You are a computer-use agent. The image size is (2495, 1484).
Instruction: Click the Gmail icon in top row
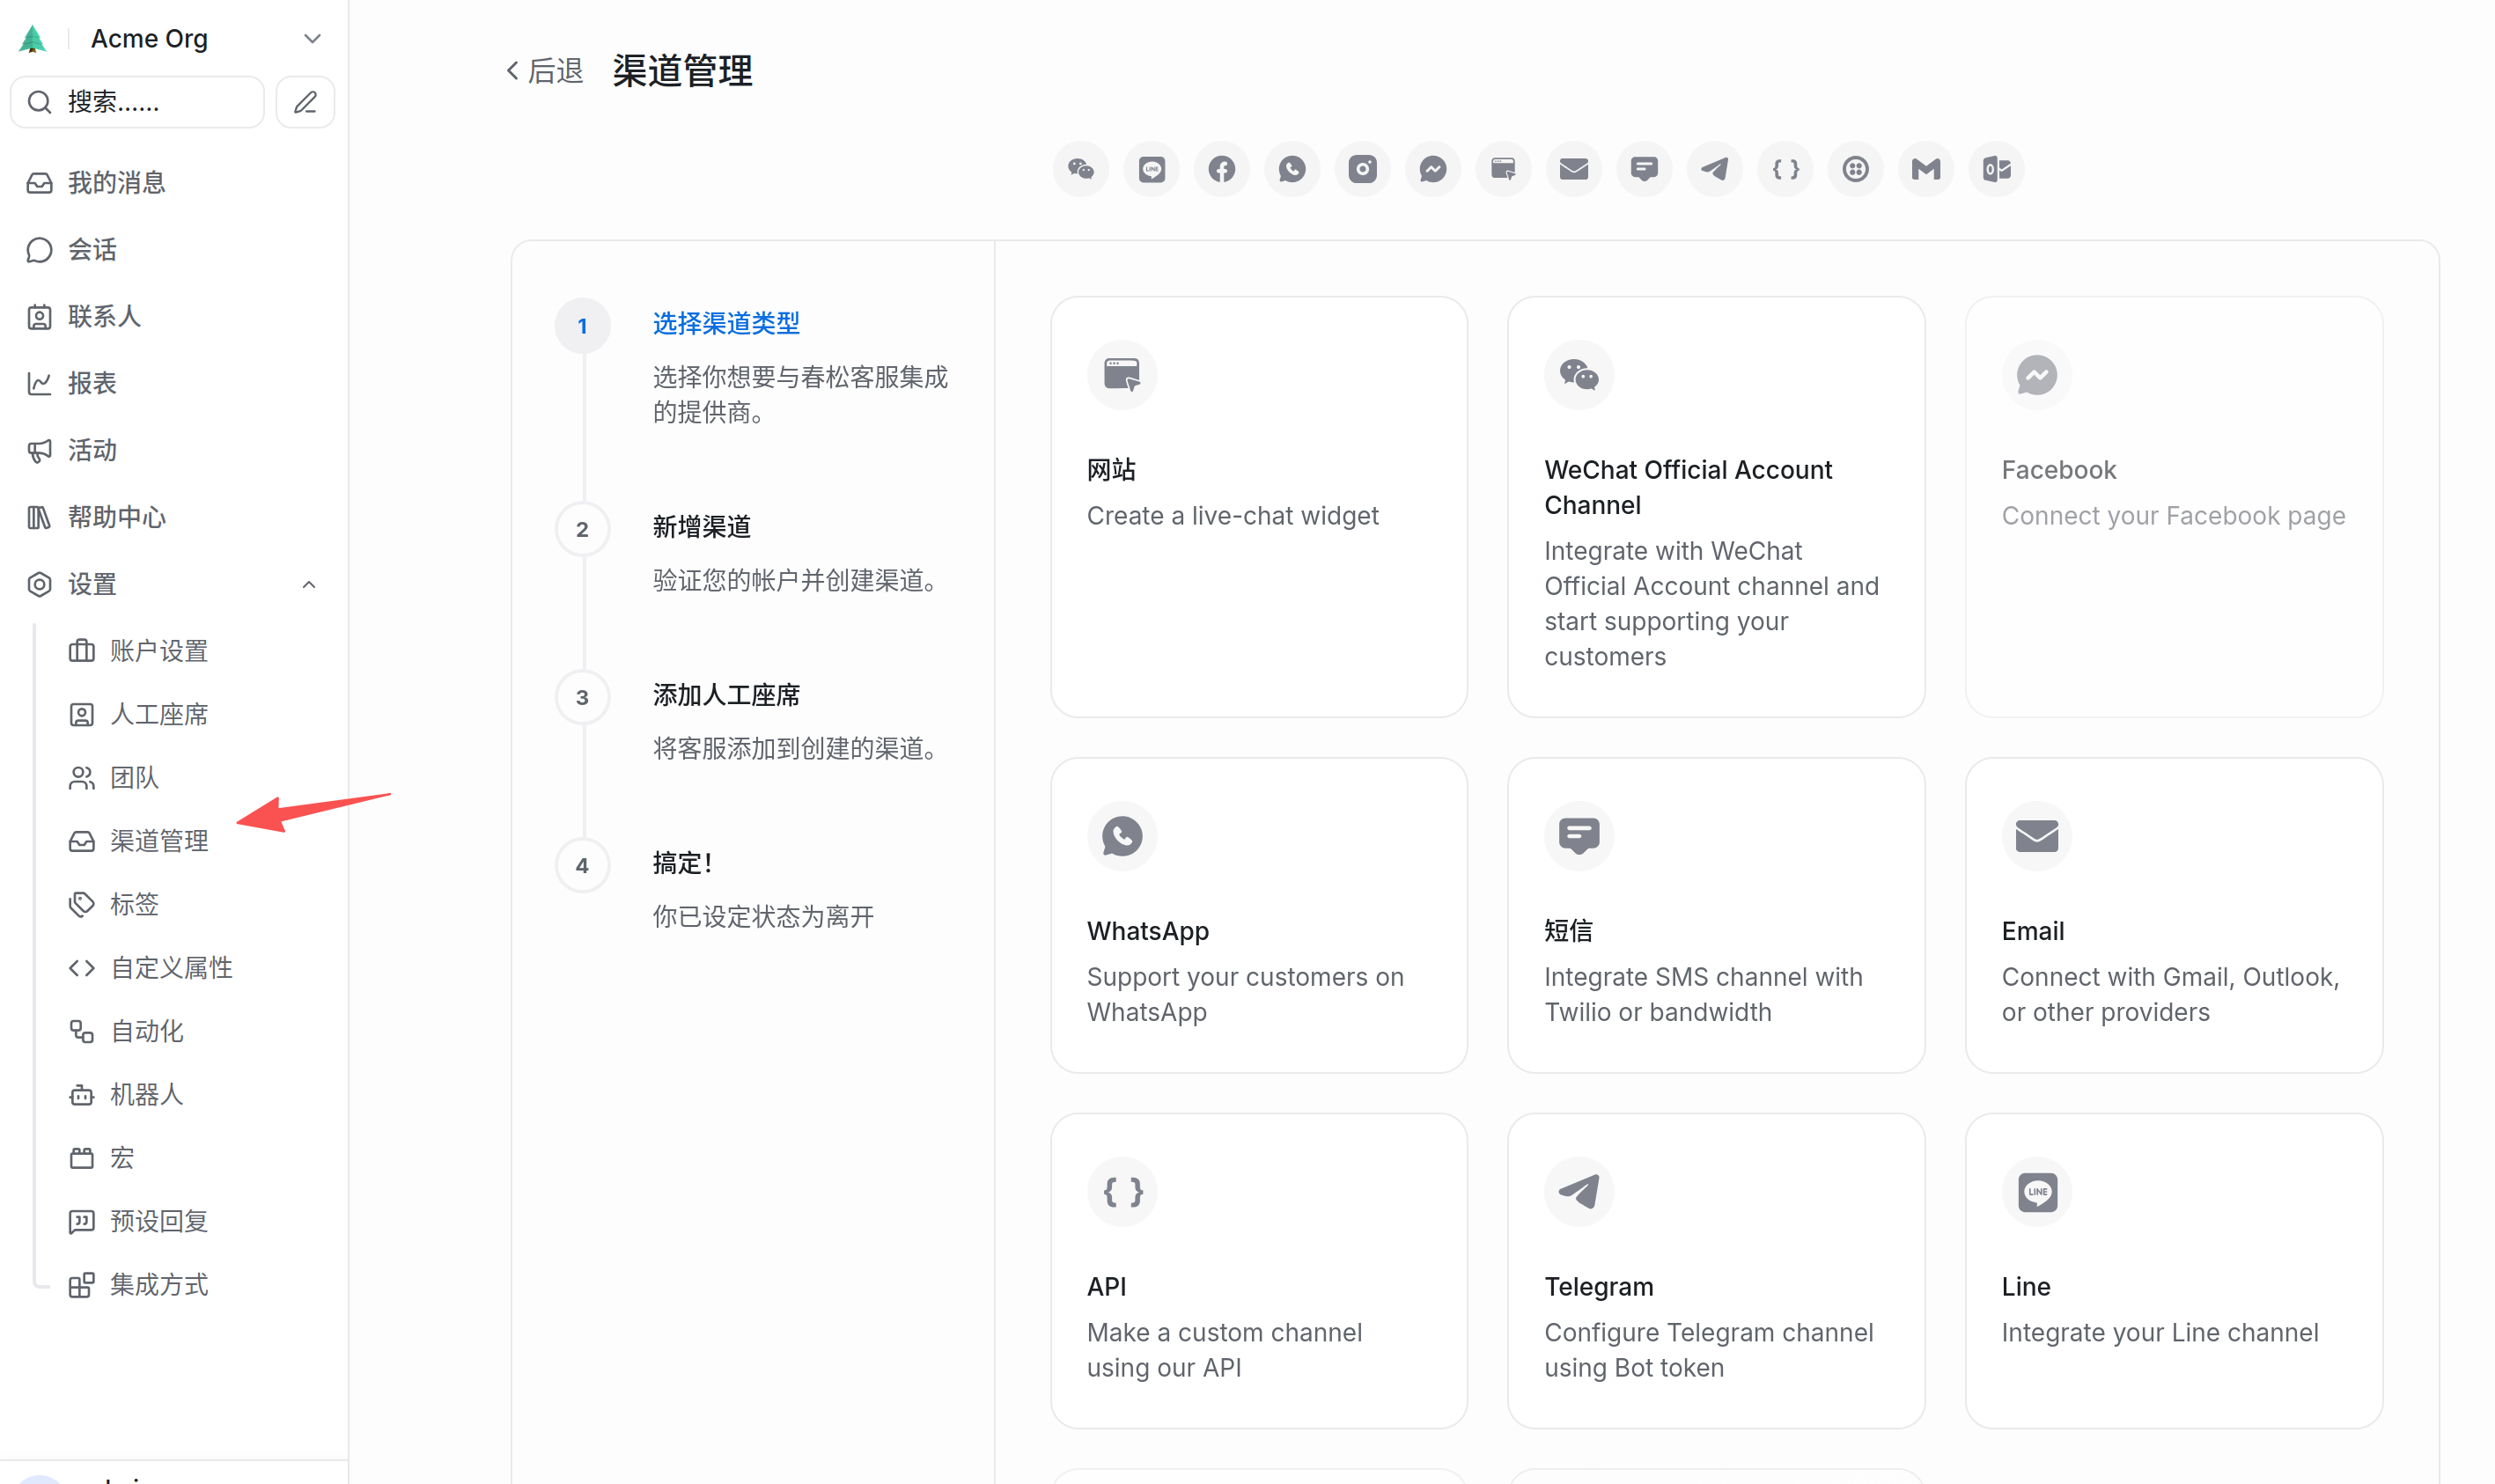click(1925, 169)
